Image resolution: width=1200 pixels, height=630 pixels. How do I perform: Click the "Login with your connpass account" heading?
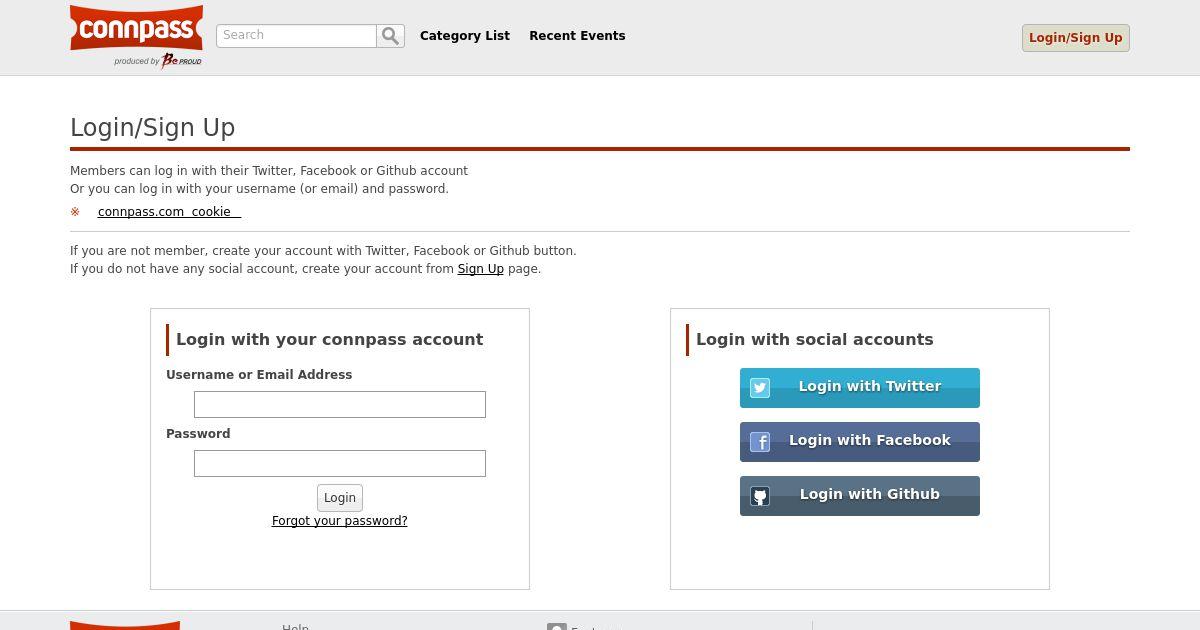tap(329, 340)
